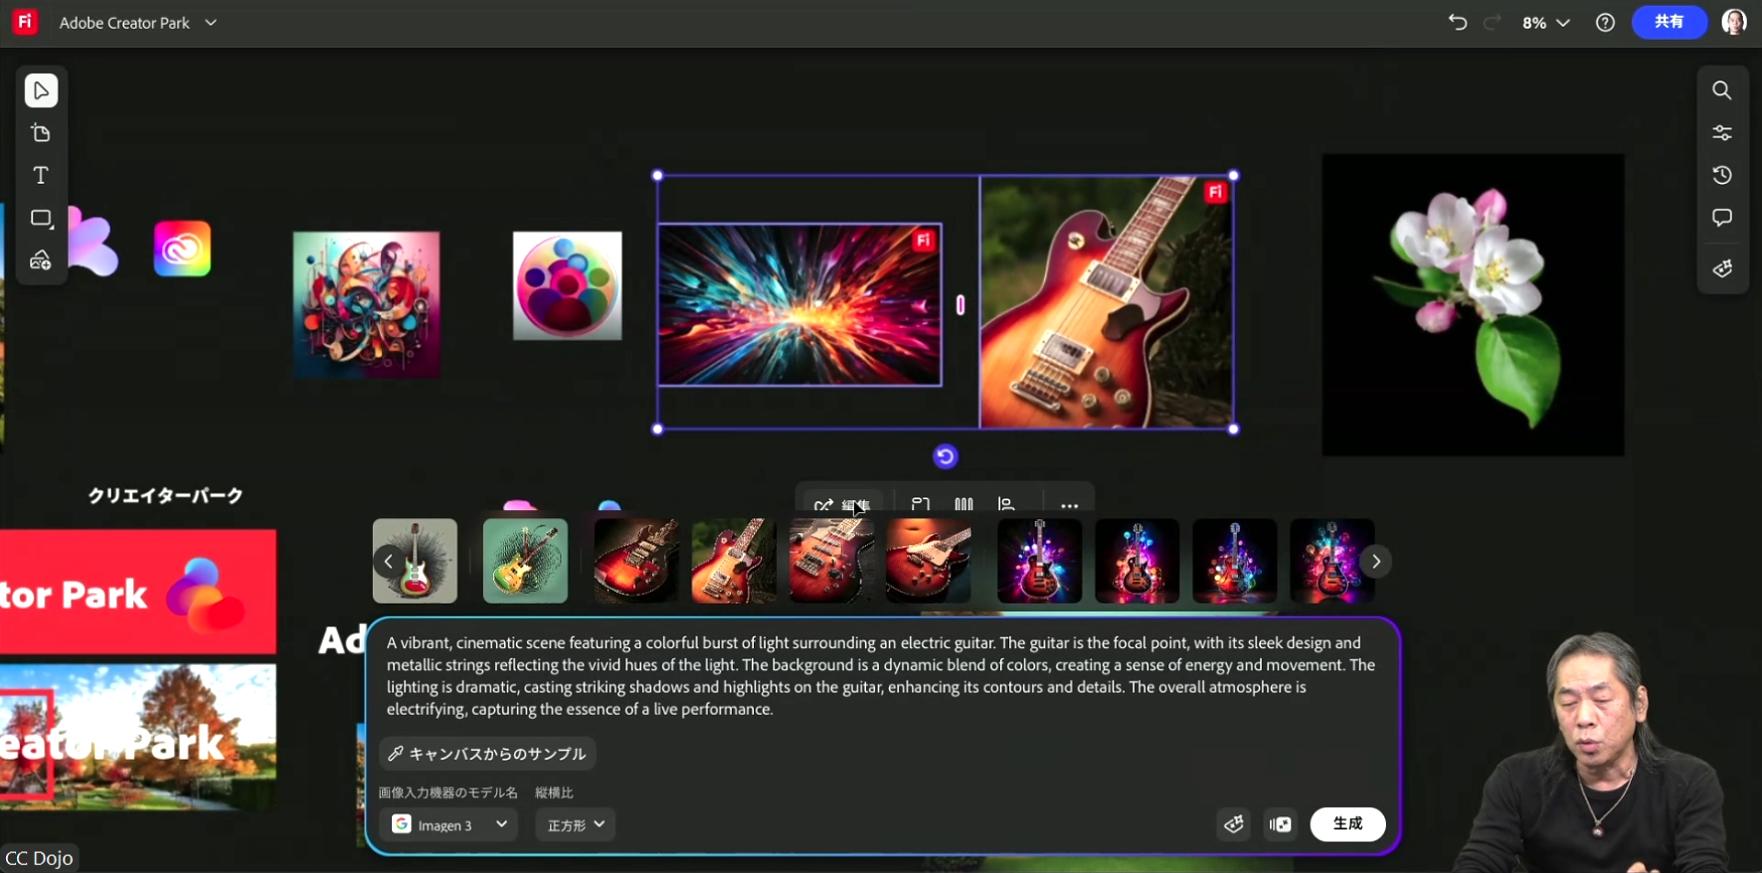Click the Fi badge on the guitar image

pos(1215,192)
